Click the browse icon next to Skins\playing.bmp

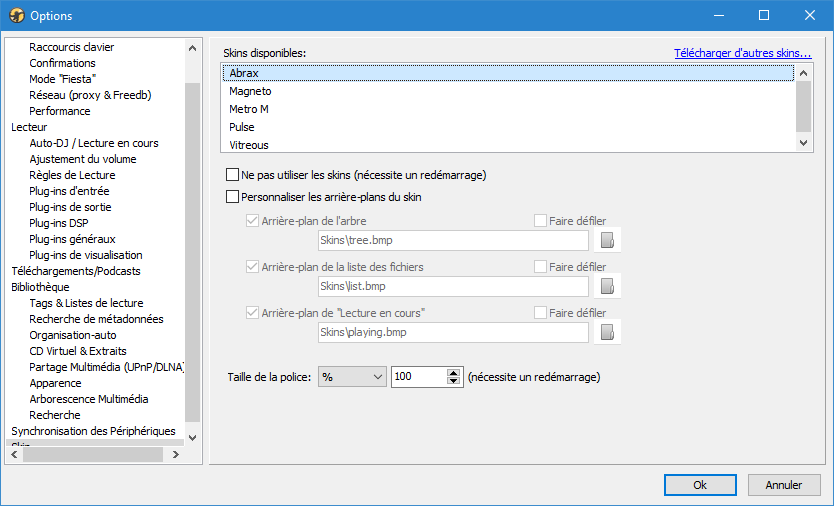pos(607,332)
